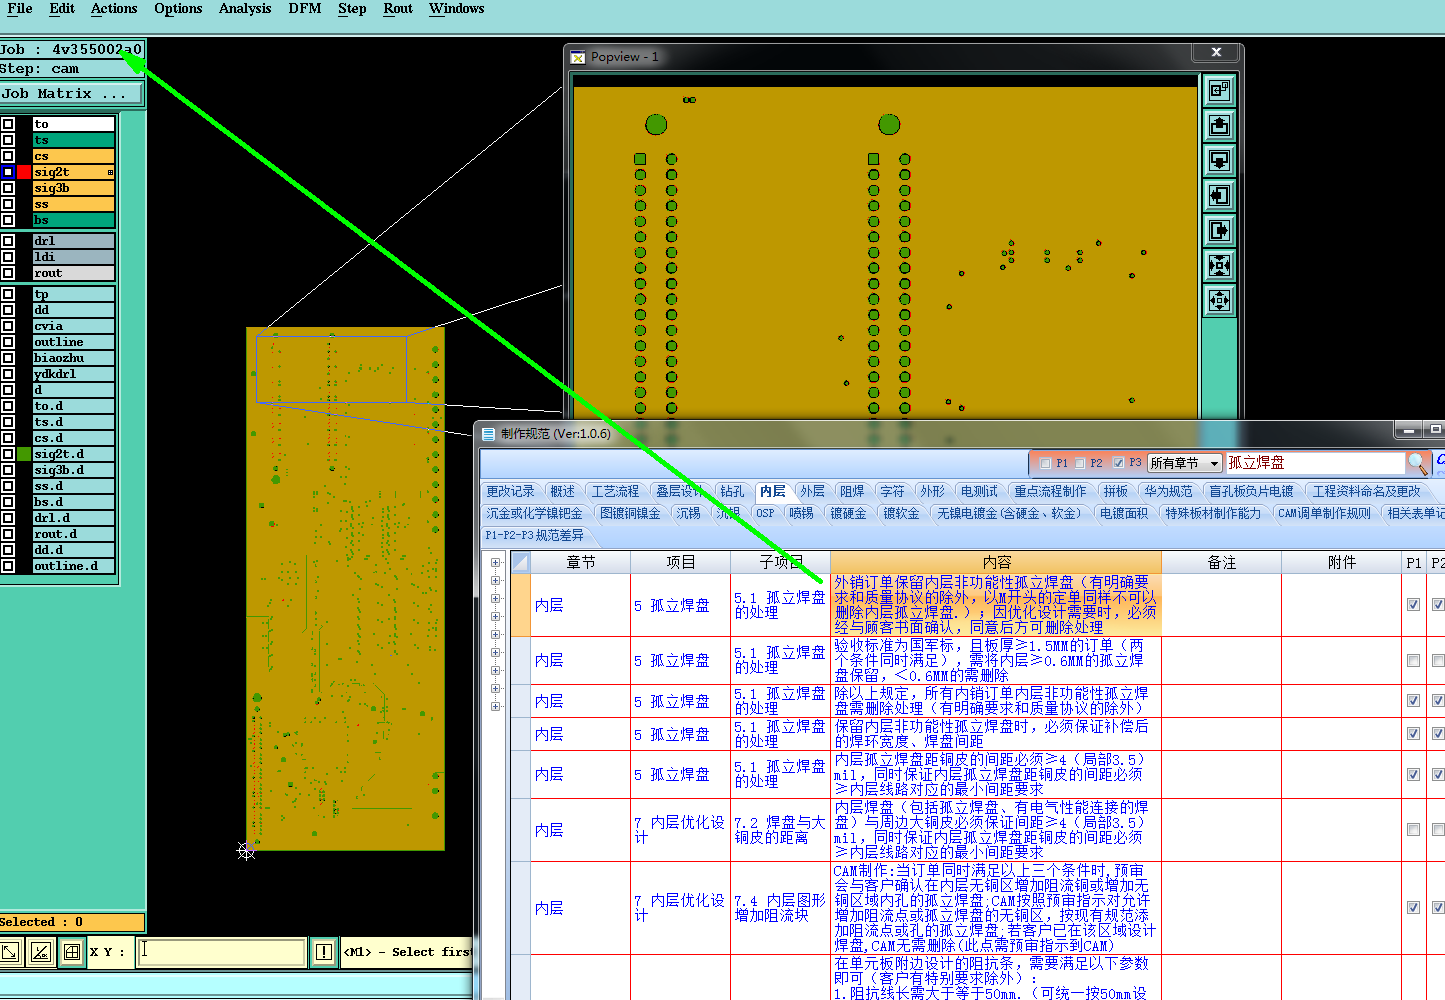Image resolution: width=1445 pixels, height=1000 pixels.
Task: Click the 备注 column header
Action: [1222, 562]
